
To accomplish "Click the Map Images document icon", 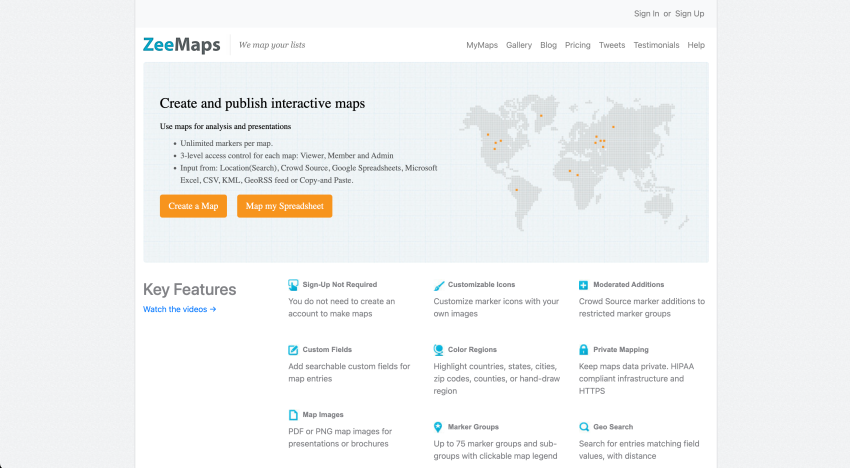I will [293, 415].
